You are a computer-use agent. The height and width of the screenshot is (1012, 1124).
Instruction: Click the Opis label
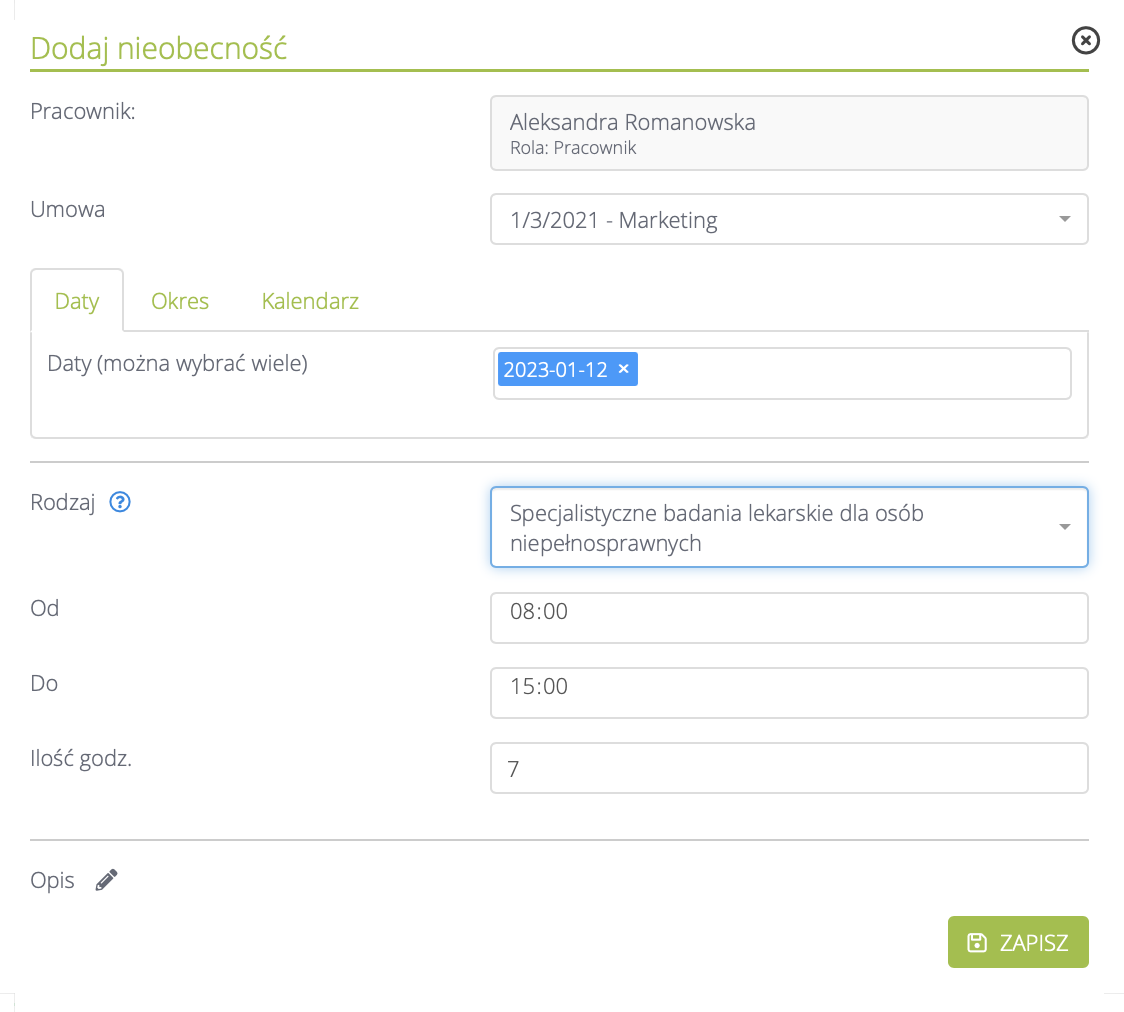pyautogui.click(x=53, y=881)
